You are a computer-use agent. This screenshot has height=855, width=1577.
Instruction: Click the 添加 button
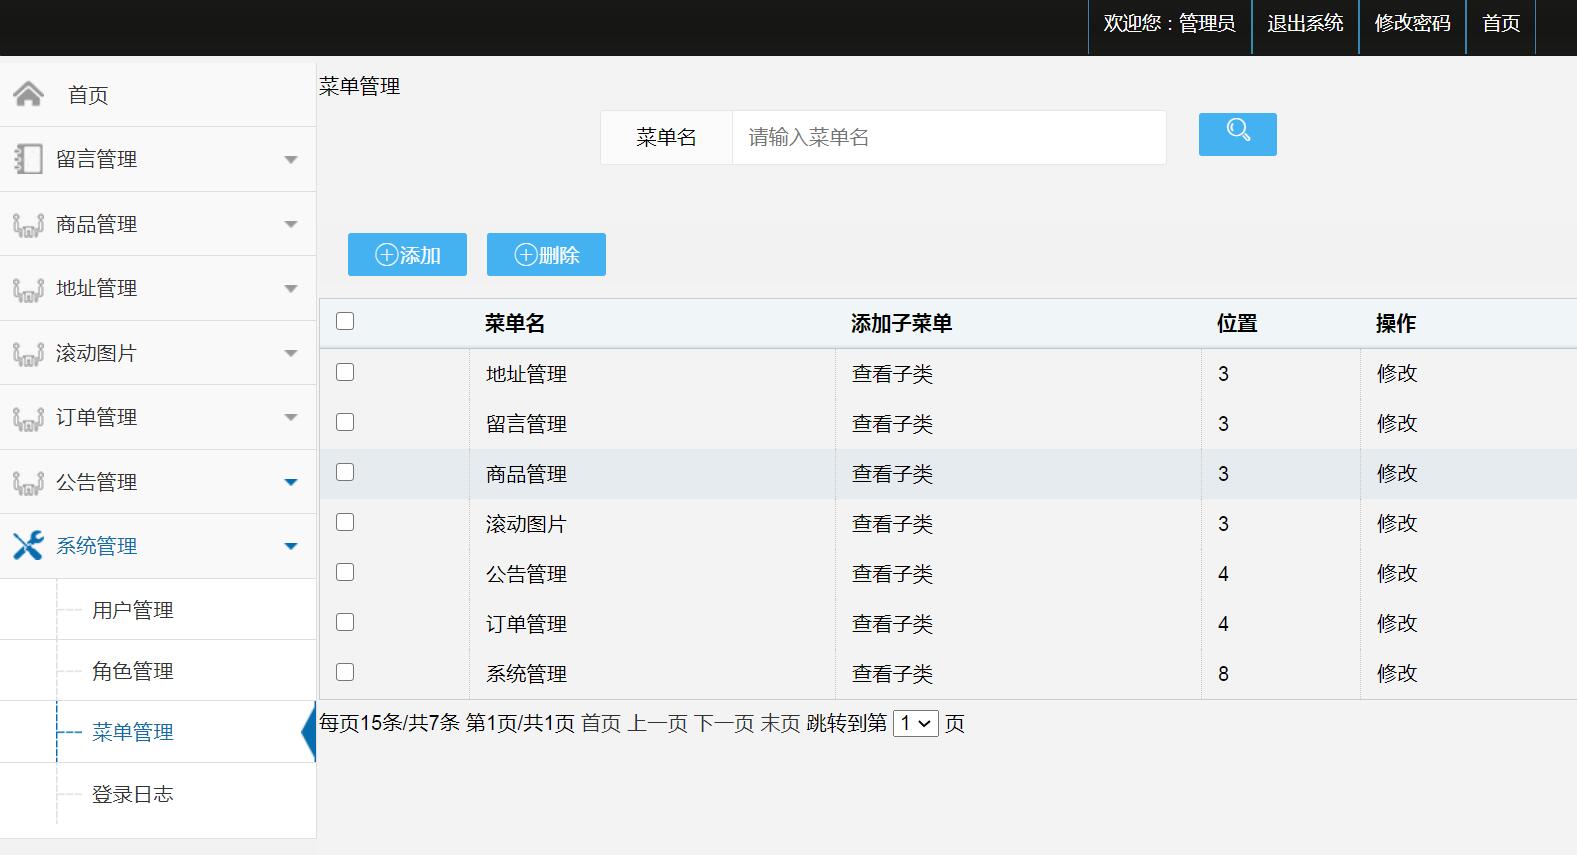point(407,255)
